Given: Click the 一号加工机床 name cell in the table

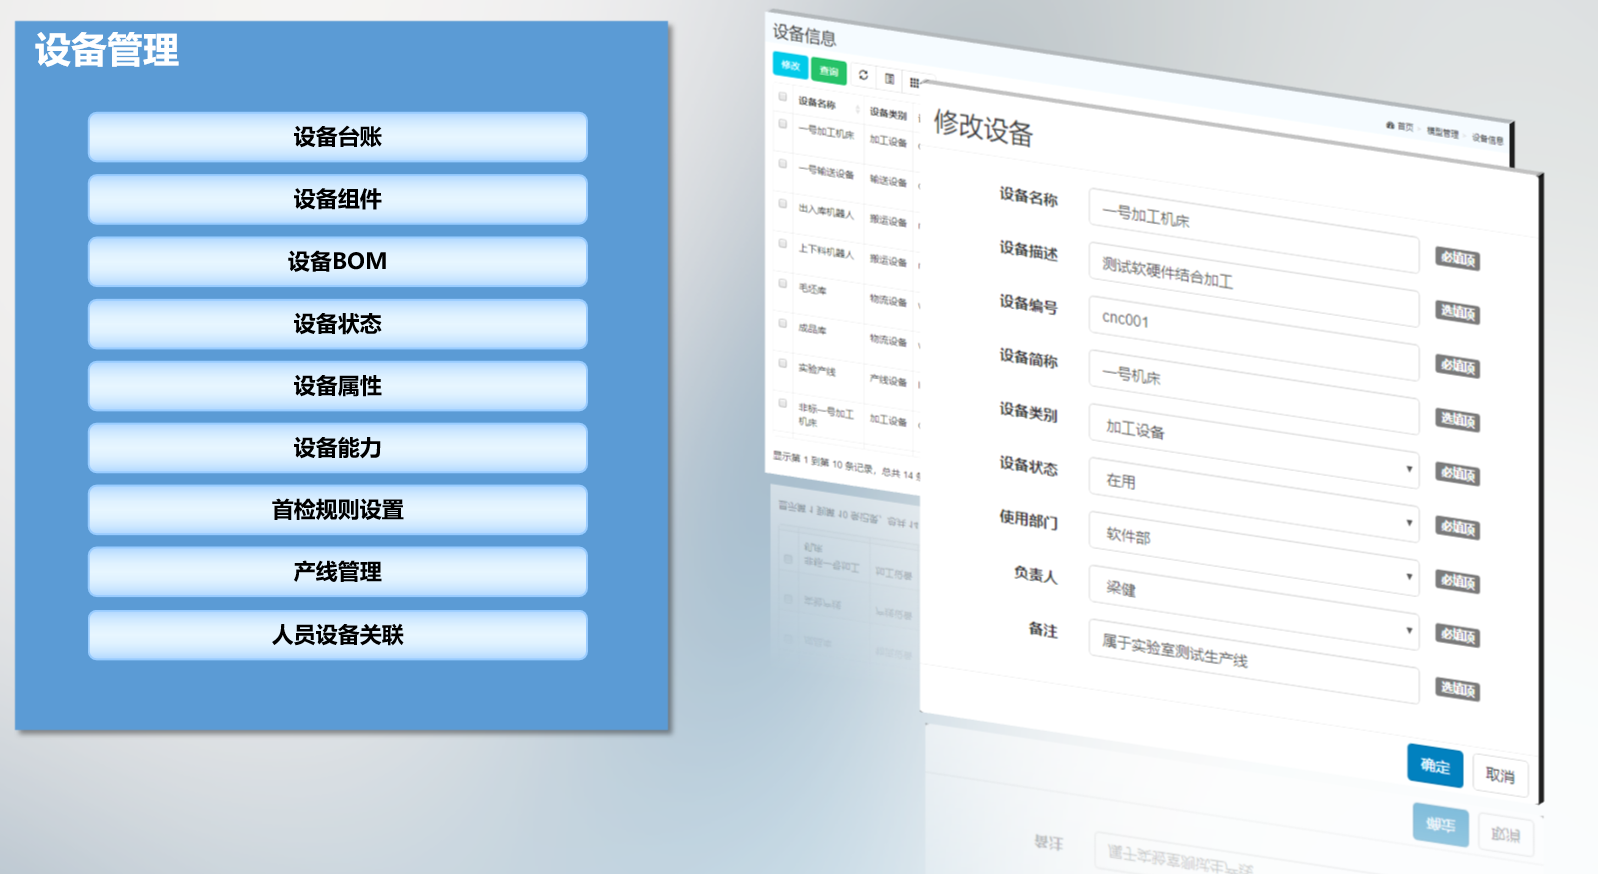Looking at the screenshot, I should tap(826, 132).
